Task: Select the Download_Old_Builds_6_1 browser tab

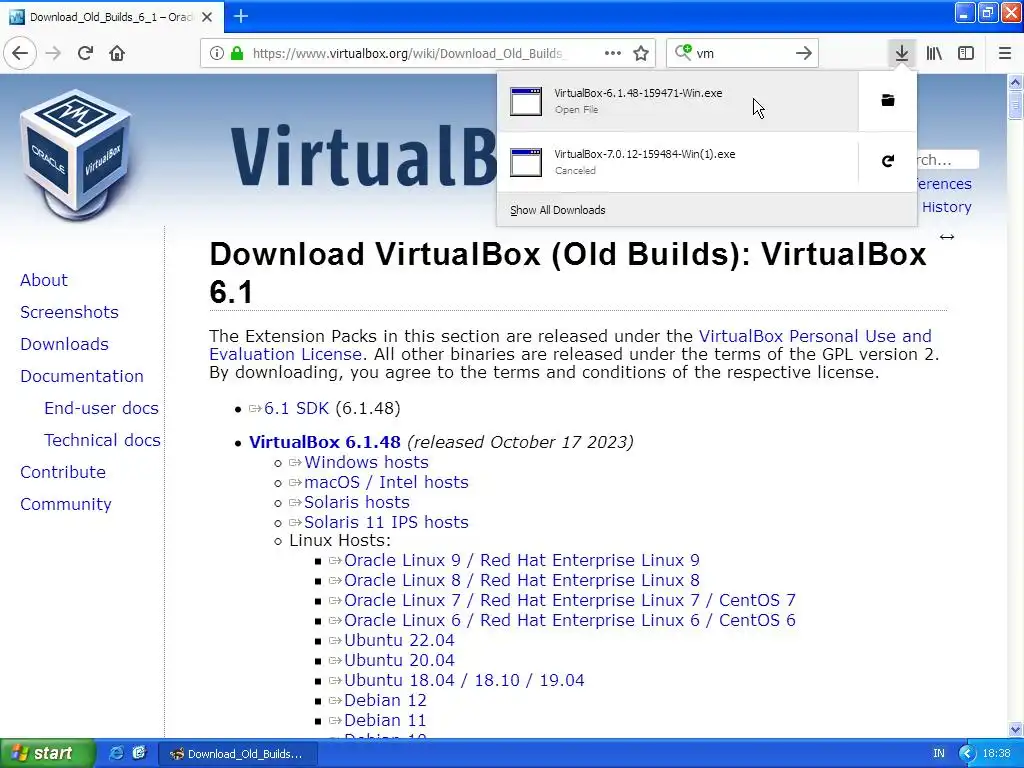Action: point(112,17)
